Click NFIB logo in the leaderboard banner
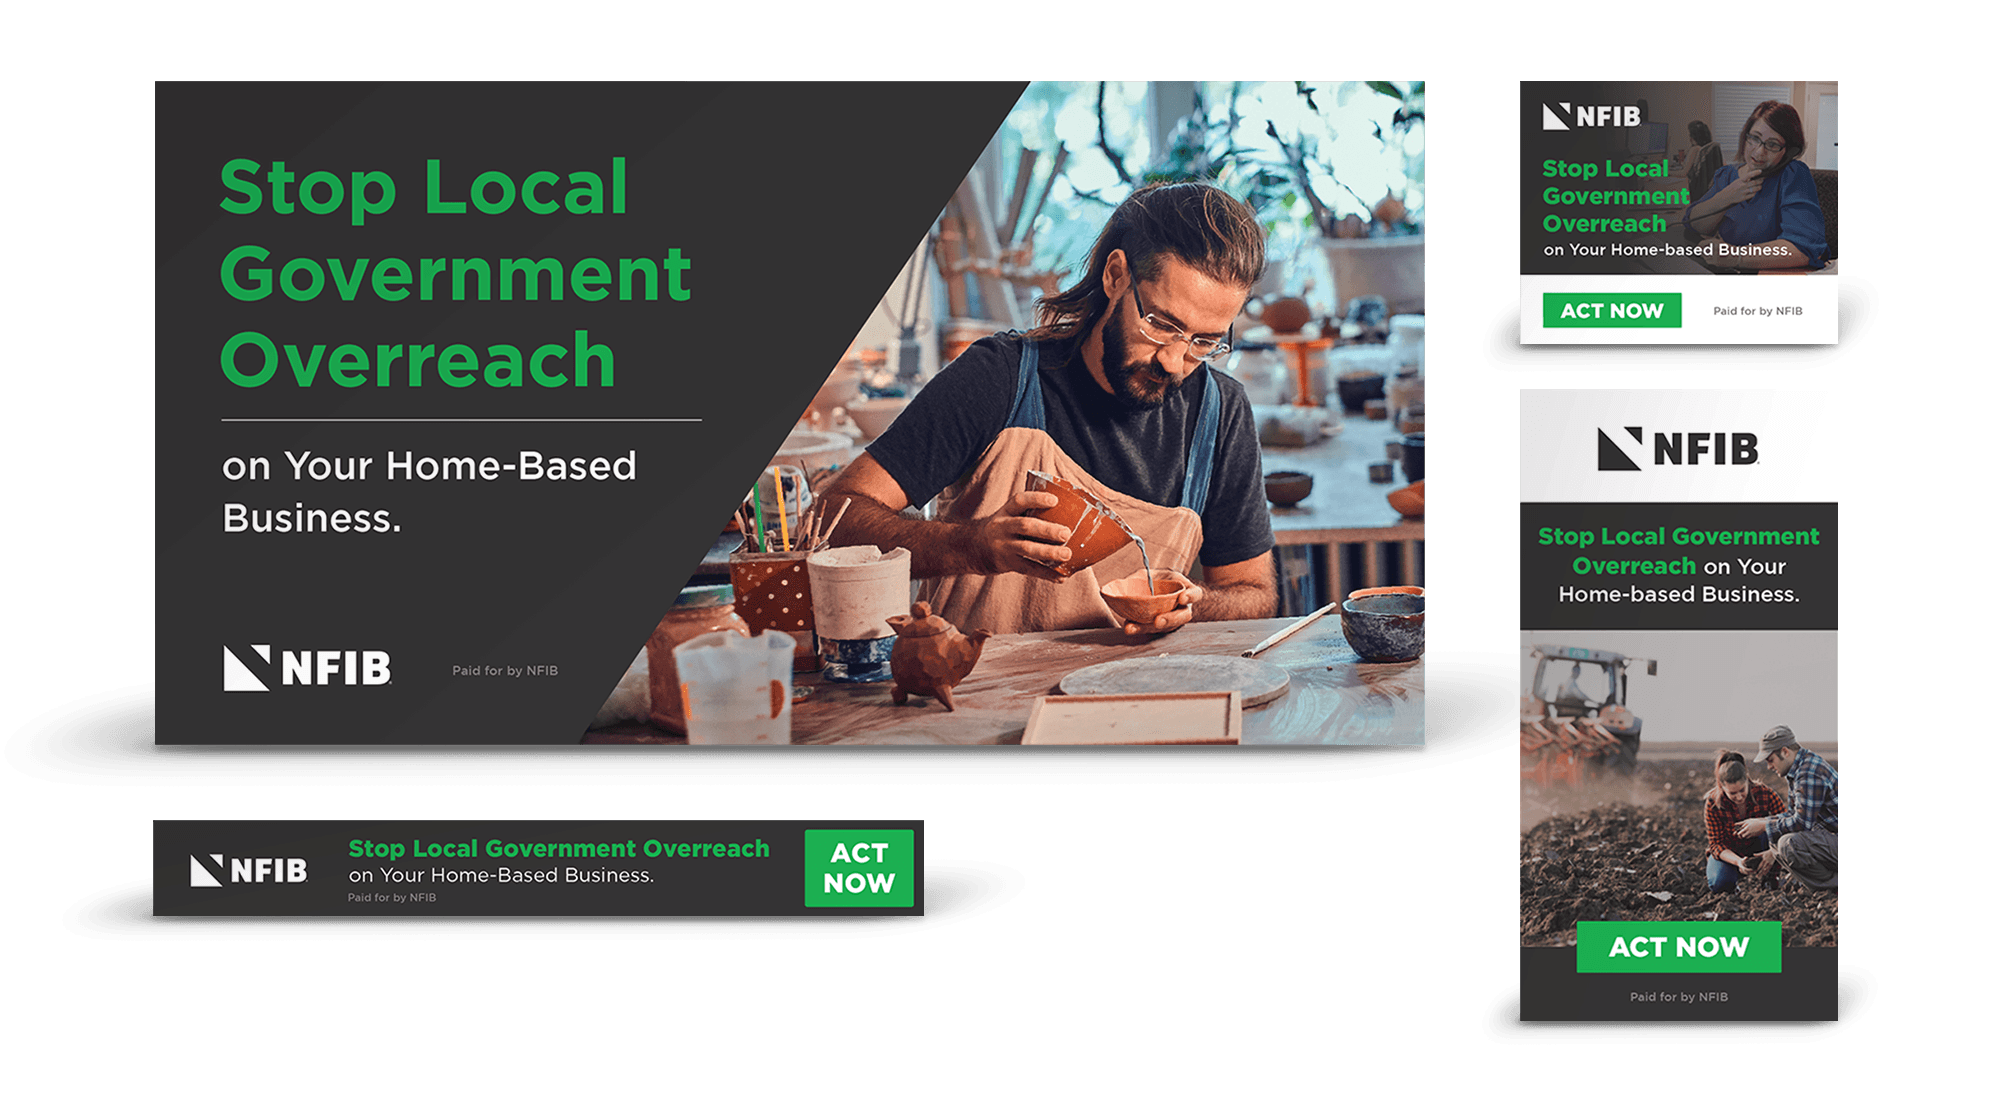Viewport: 2000px width, 1100px height. pos(249,870)
